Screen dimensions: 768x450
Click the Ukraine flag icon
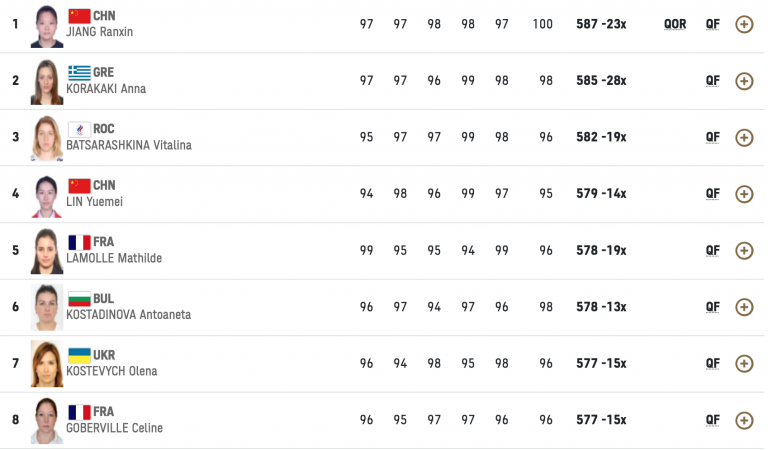(79, 355)
